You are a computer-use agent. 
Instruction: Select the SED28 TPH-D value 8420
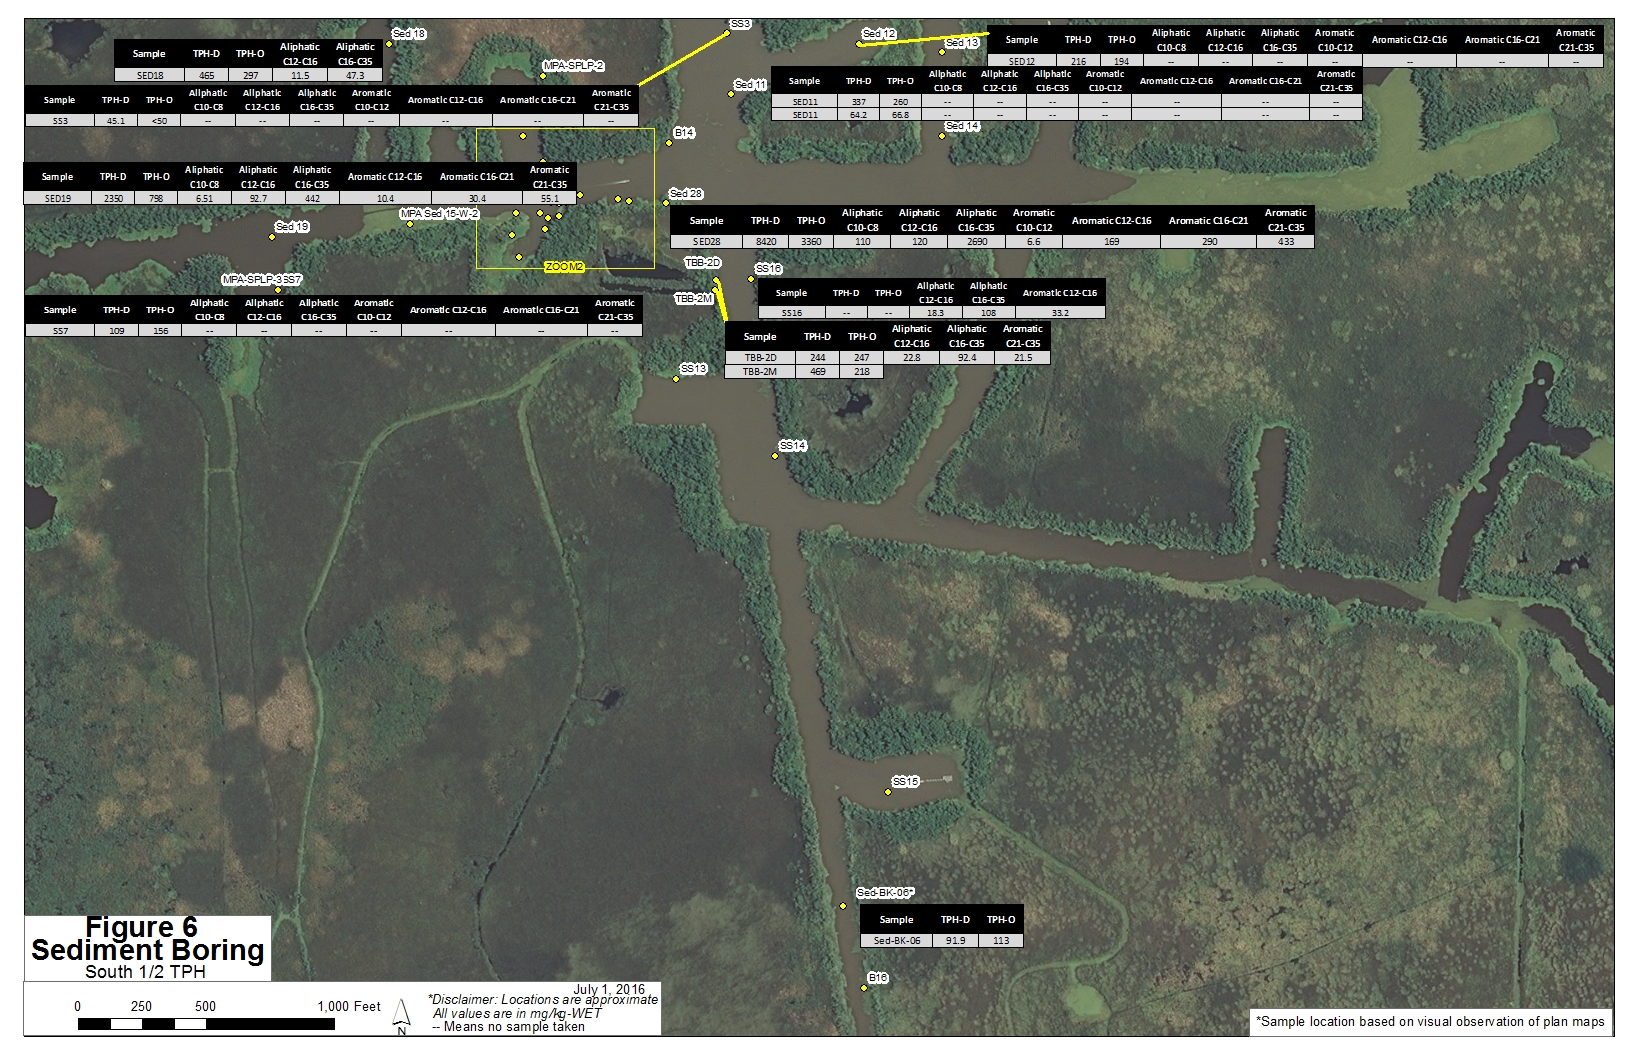(x=766, y=241)
